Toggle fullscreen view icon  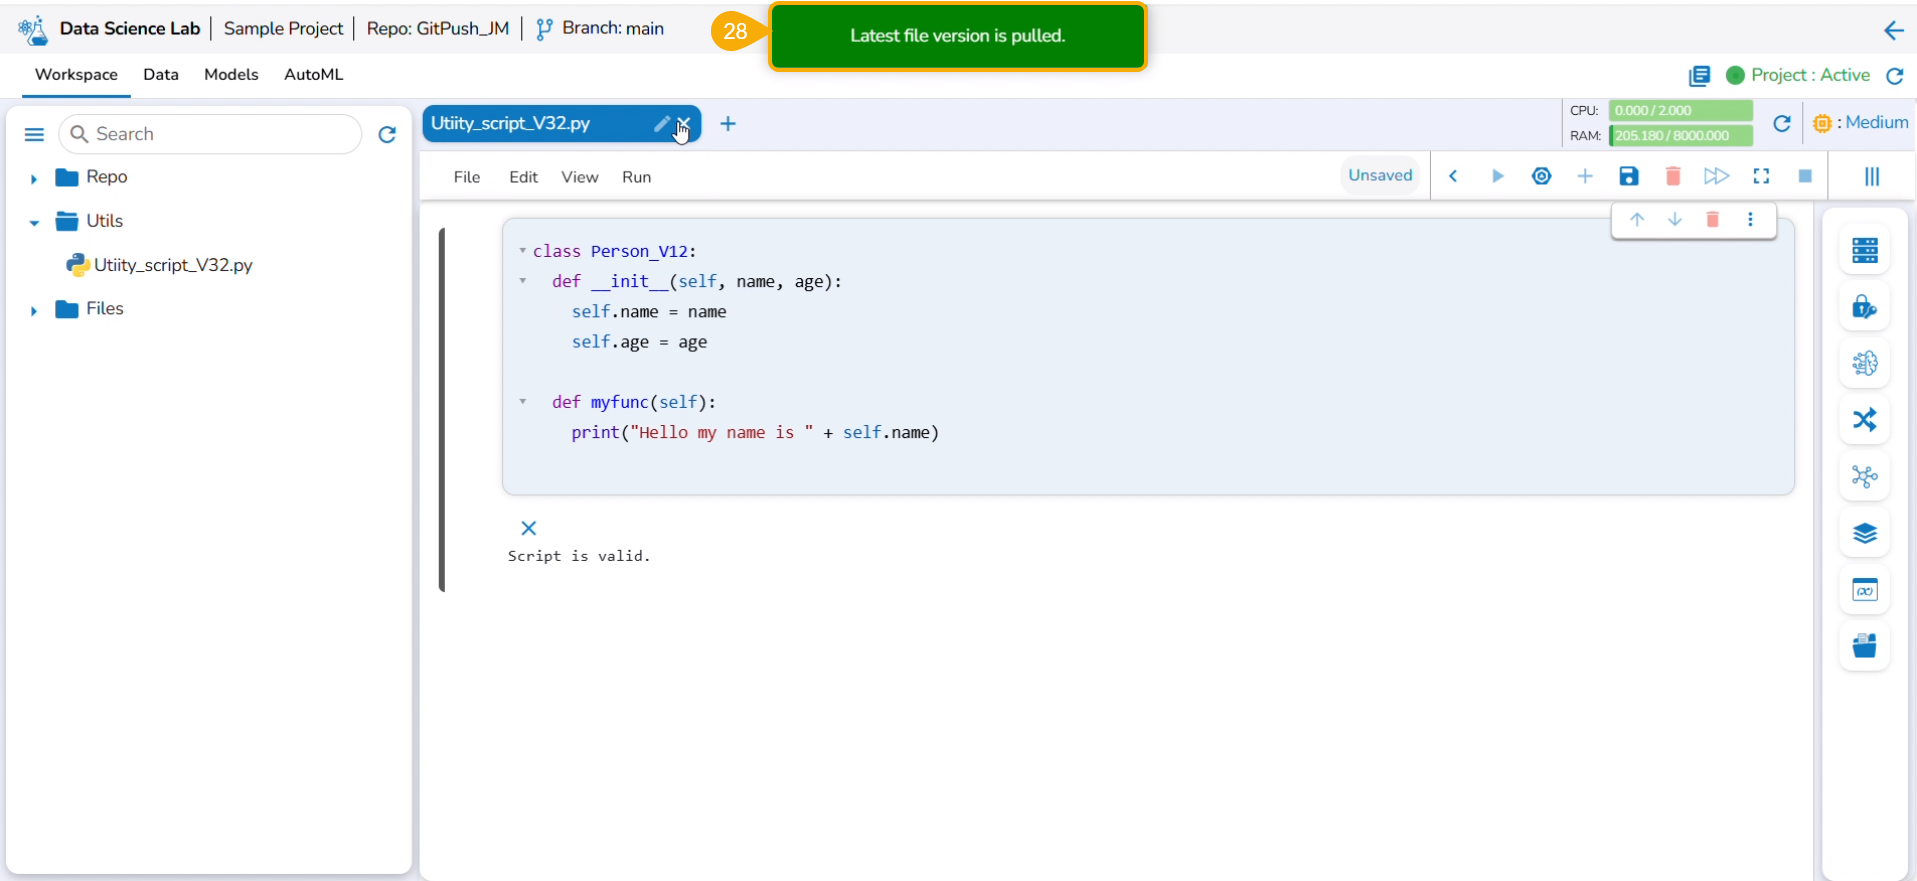(x=1761, y=177)
